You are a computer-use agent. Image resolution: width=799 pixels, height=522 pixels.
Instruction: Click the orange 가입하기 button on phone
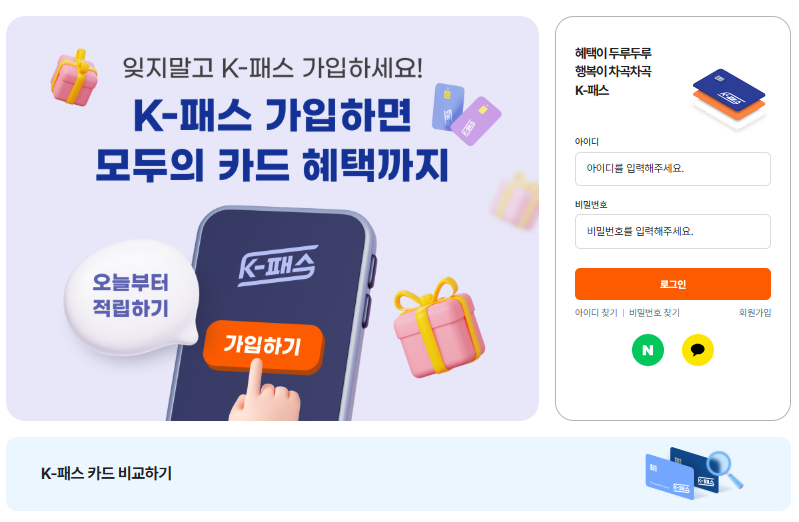click(263, 346)
